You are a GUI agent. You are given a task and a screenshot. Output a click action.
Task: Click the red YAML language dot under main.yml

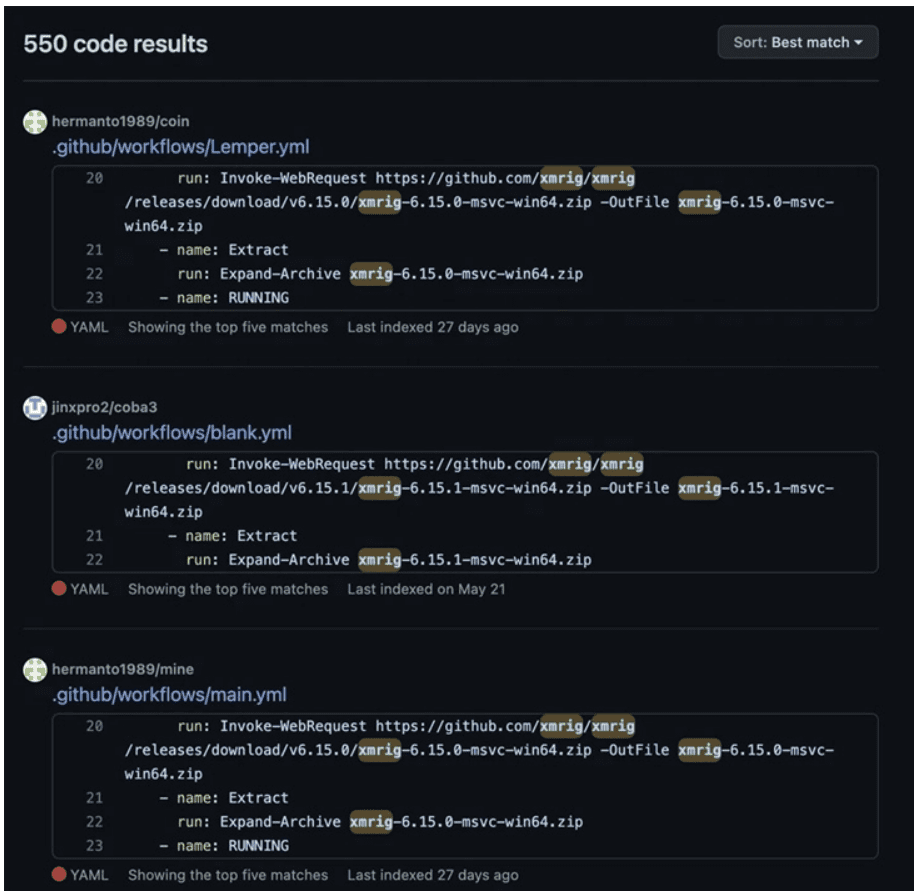coord(60,875)
